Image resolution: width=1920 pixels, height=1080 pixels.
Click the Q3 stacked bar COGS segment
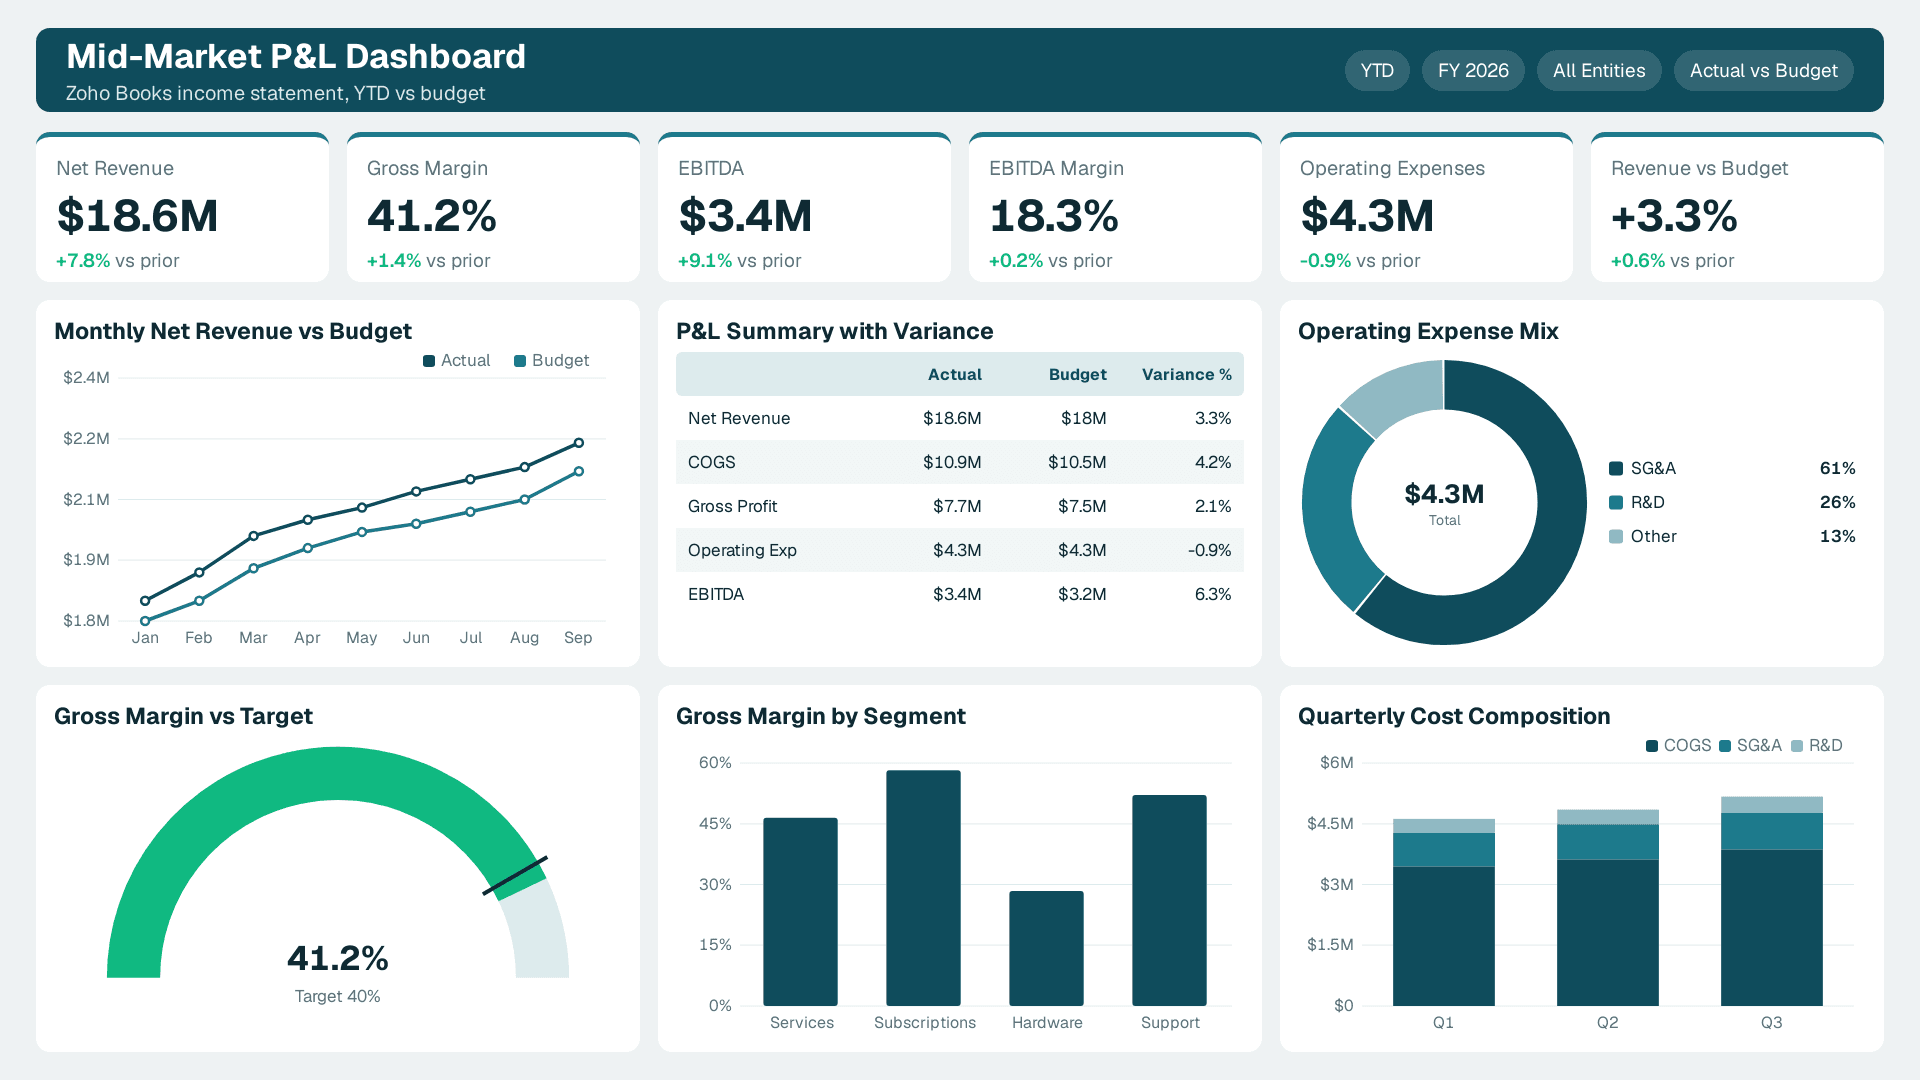pos(1771,928)
